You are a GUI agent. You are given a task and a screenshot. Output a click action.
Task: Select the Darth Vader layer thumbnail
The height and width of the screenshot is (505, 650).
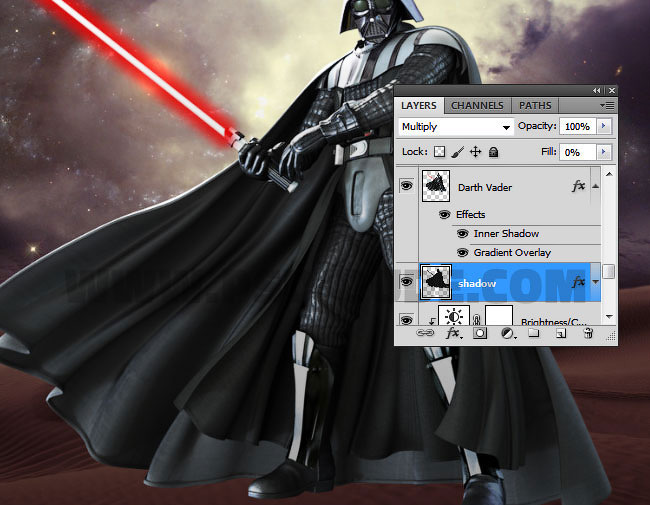pyautogui.click(x=436, y=186)
